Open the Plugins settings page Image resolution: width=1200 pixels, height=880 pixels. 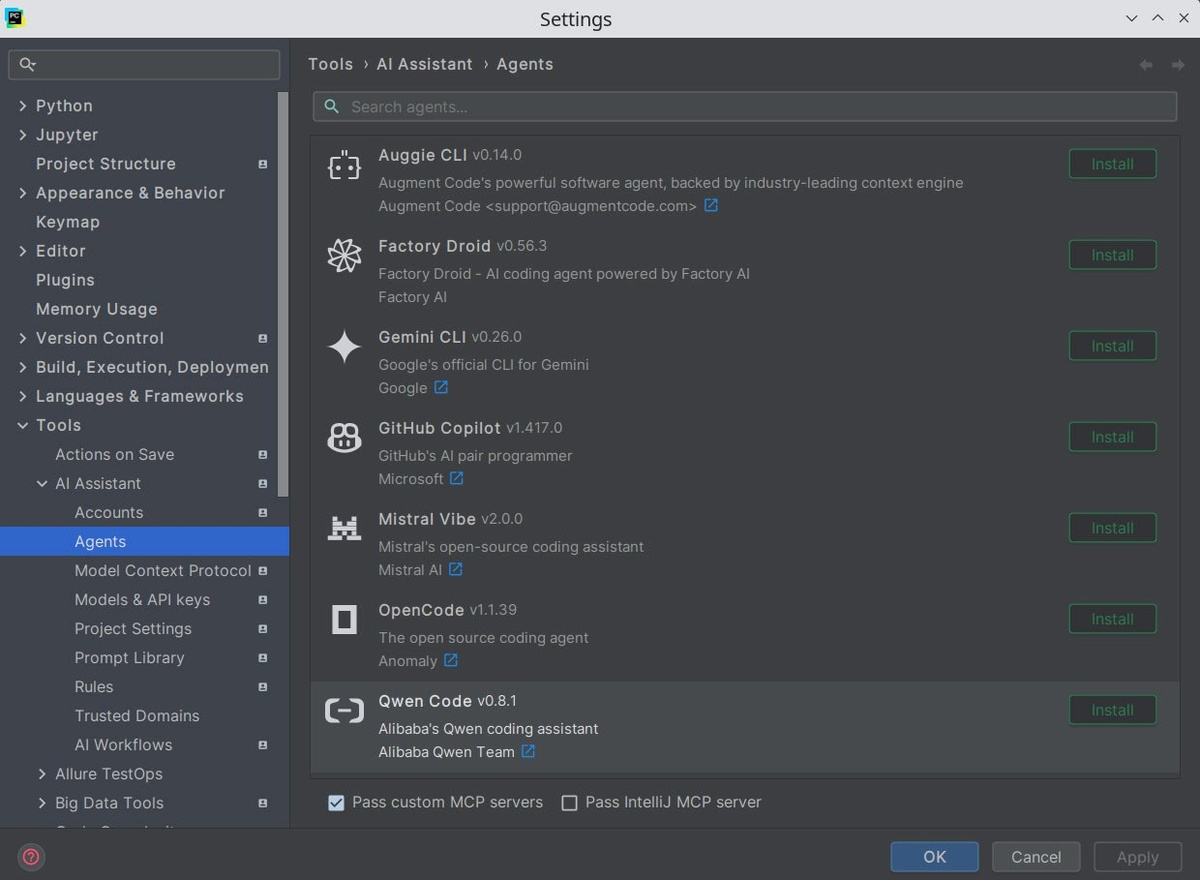[65, 280]
